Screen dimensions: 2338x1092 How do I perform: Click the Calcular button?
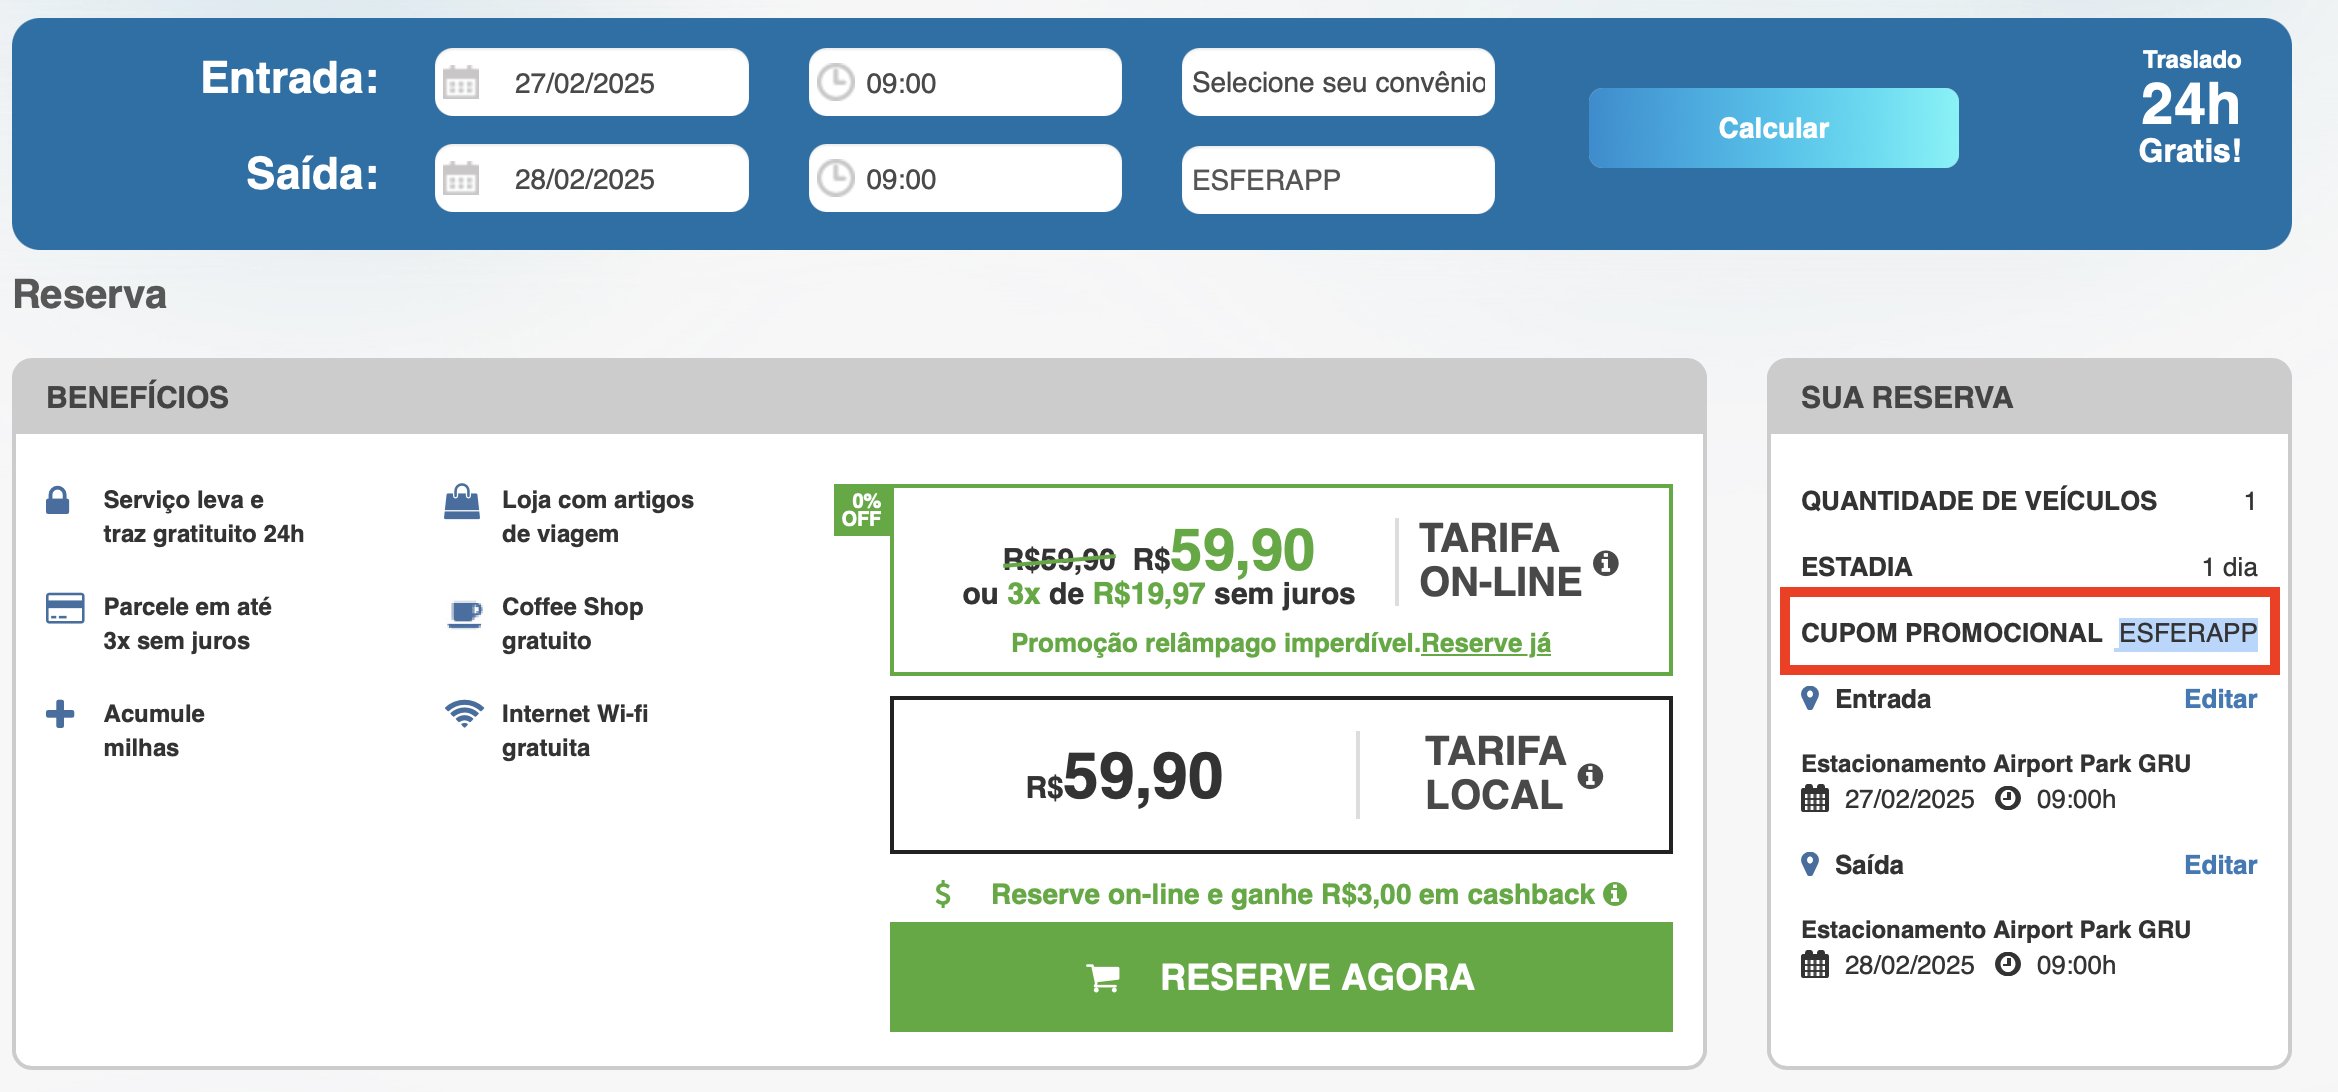click(1773, 128)
